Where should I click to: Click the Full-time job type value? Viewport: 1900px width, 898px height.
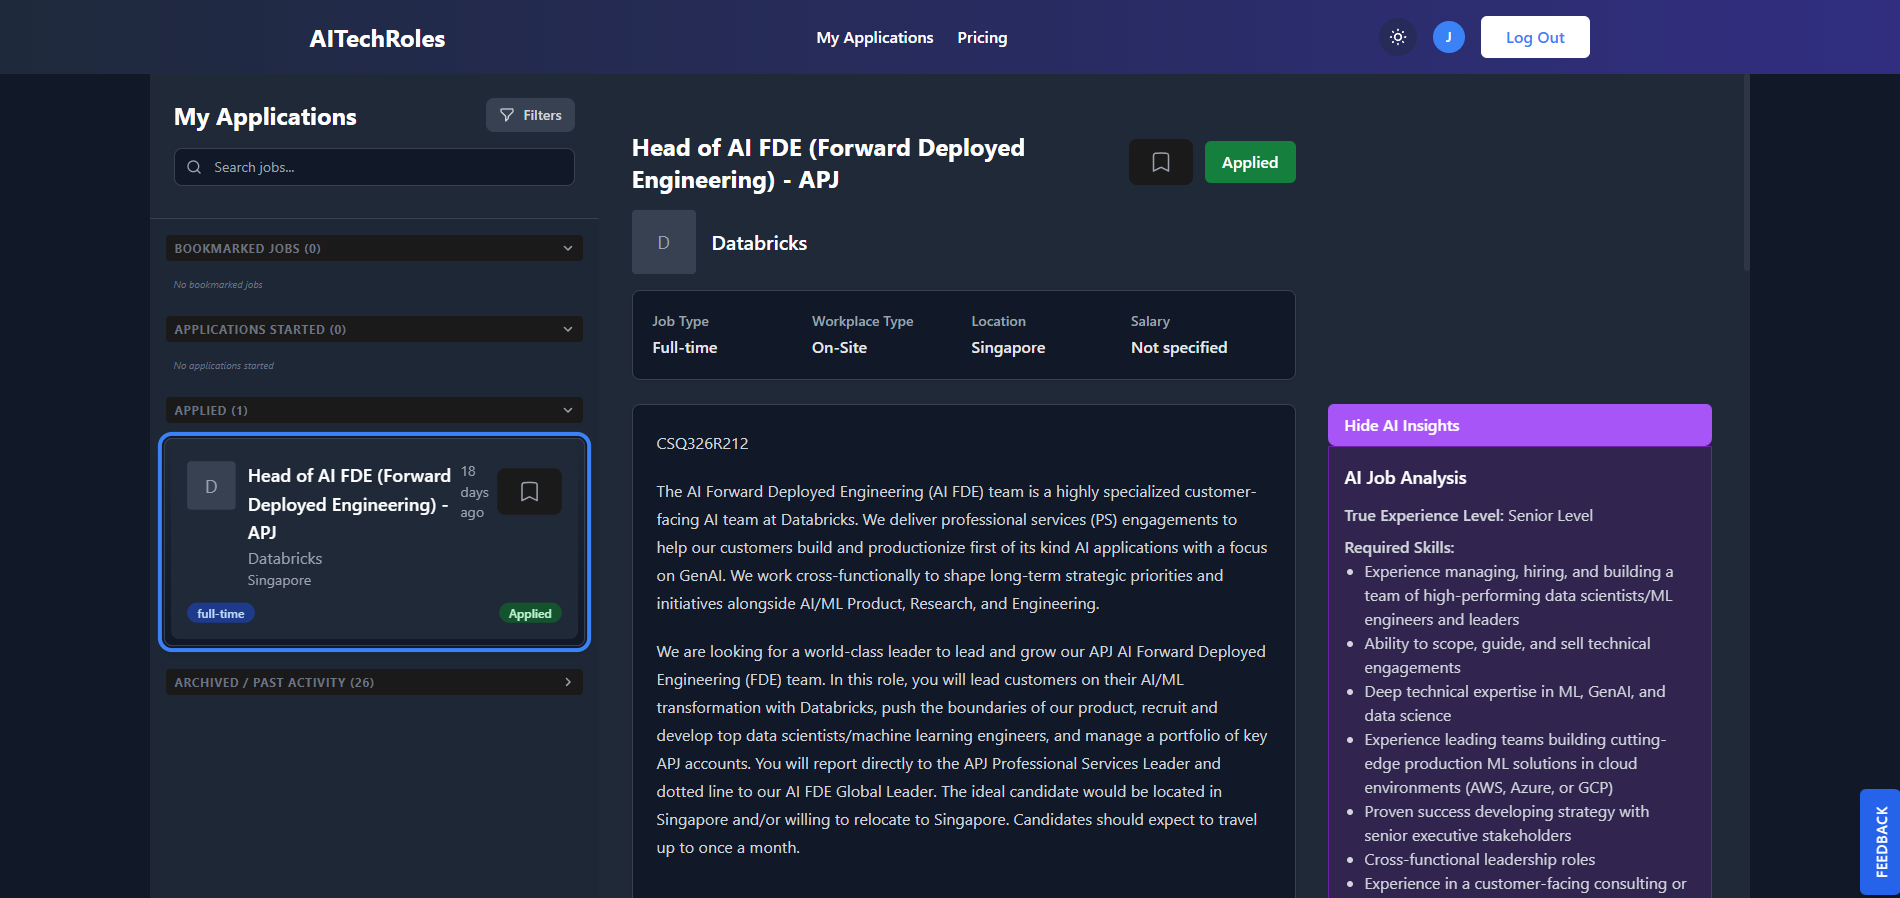(x=685, y=347)
